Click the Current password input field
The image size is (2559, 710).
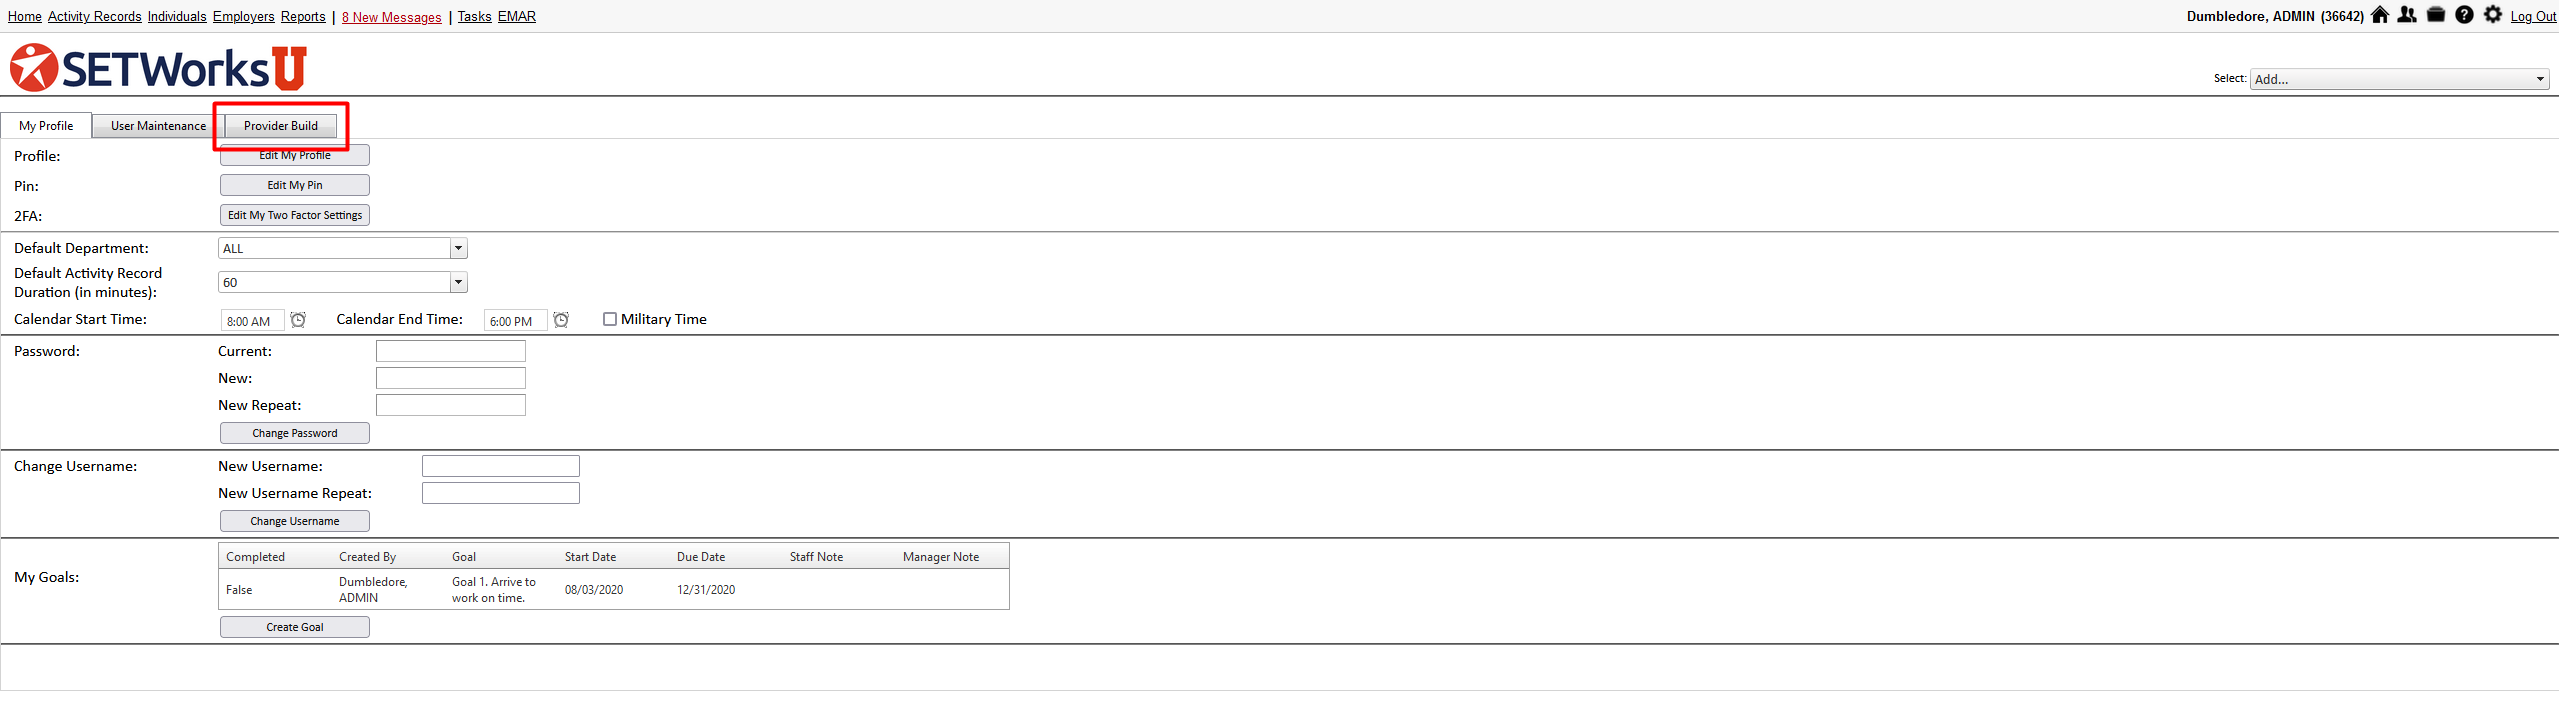tap(451, 351)
